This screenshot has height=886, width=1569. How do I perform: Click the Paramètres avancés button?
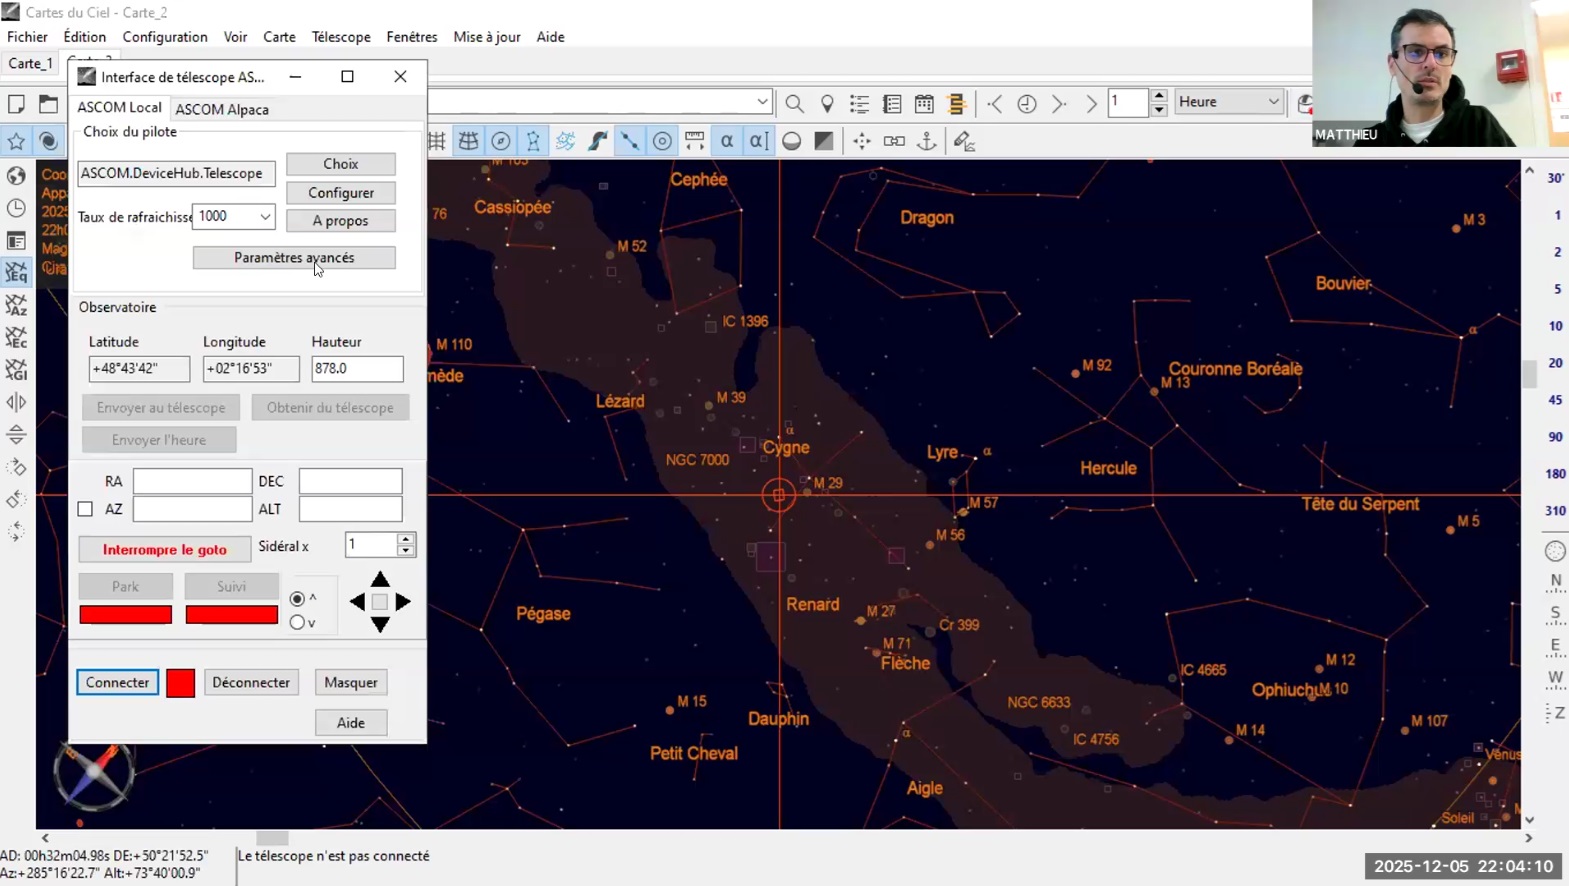click(x=294, y=258)
